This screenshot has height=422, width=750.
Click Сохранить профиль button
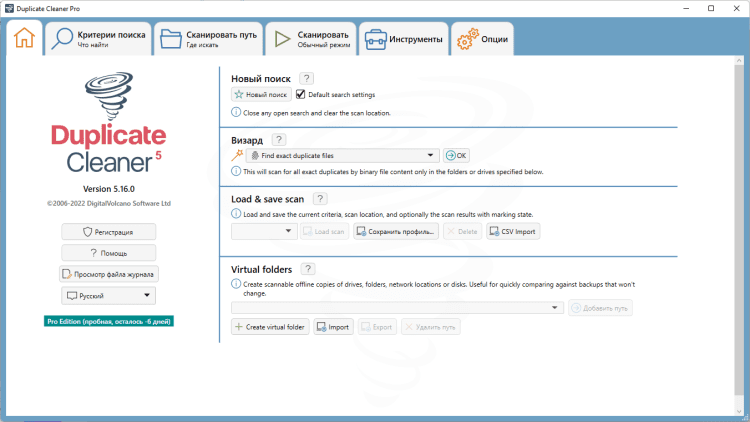pyautogui.click(x=396, y=232)
